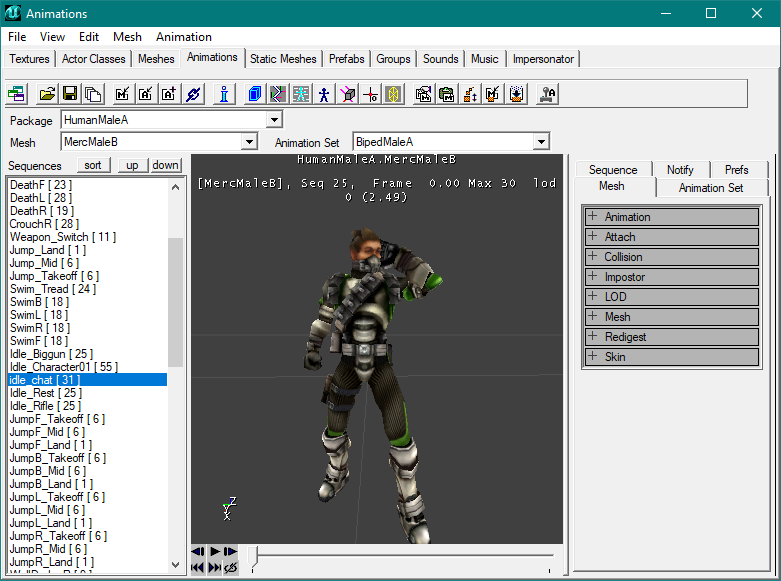The height and width of the screenshot is (581, 781).
Task: Open the Edit menu
Action: (x=89, y=37)
